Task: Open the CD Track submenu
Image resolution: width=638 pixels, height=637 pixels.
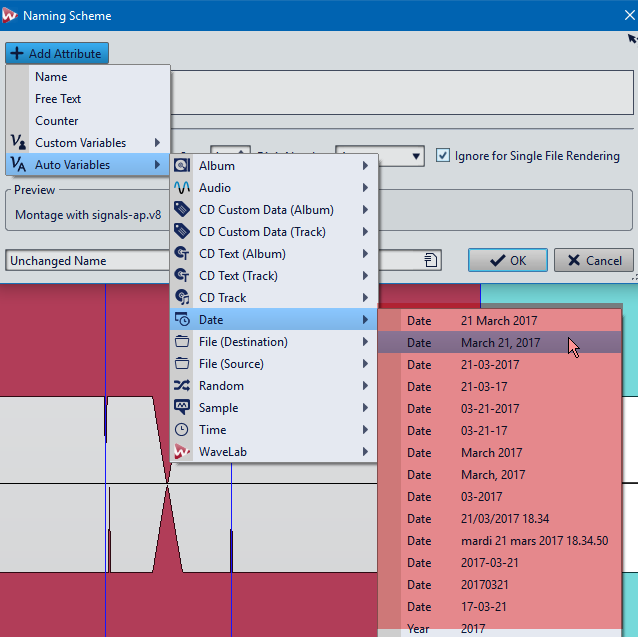Action: click(x=273, y=297)
